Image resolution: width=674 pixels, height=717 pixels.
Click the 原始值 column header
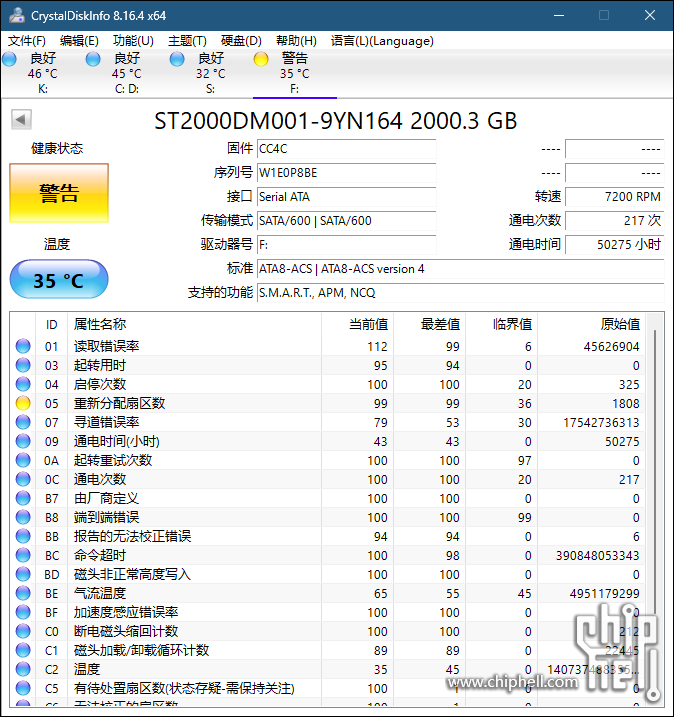(x=592, y=324)
